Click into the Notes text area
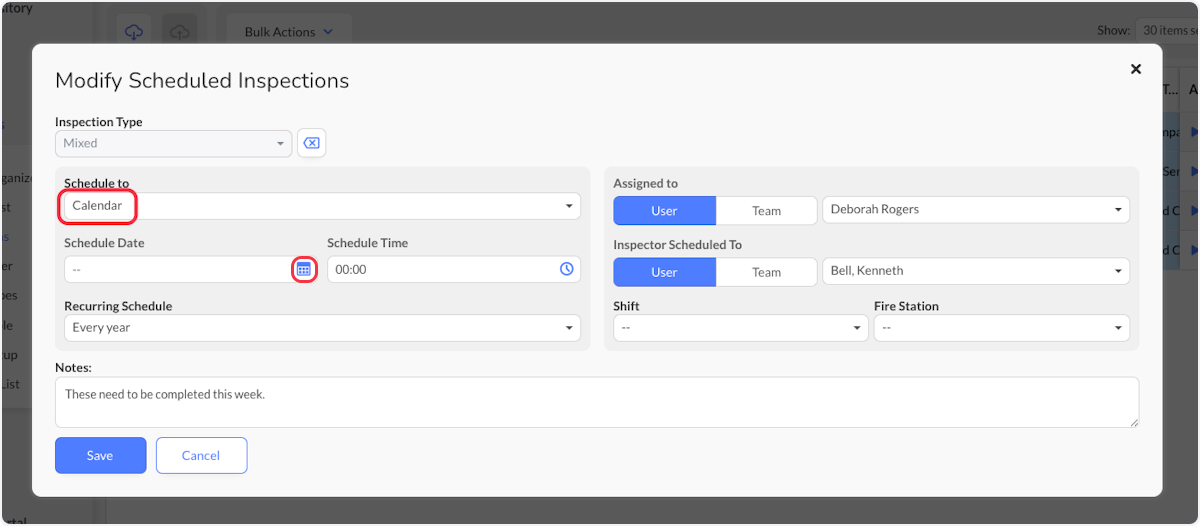This screenshot has width=1200, height=526. click(x=597, y=402)
